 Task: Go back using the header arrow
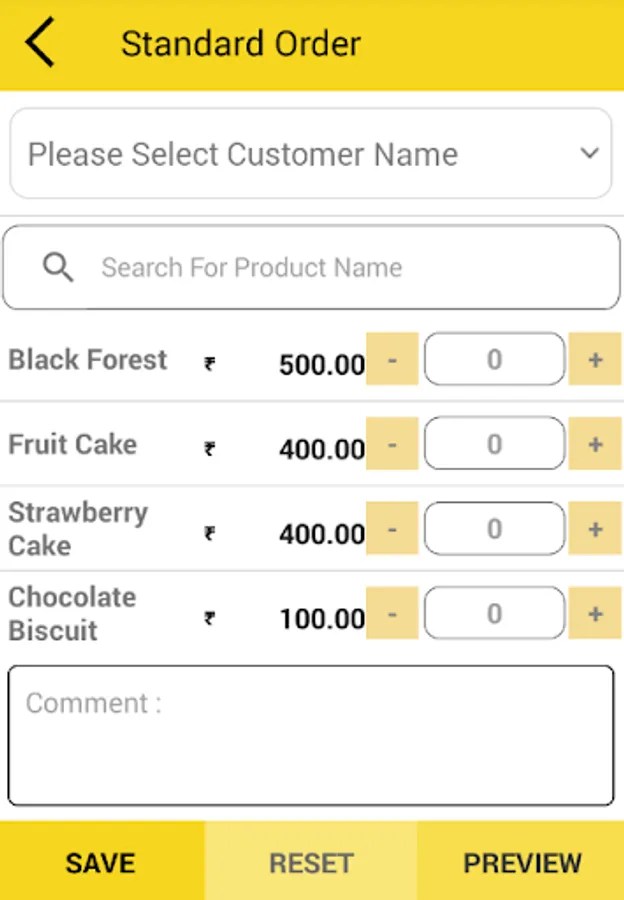40,42
